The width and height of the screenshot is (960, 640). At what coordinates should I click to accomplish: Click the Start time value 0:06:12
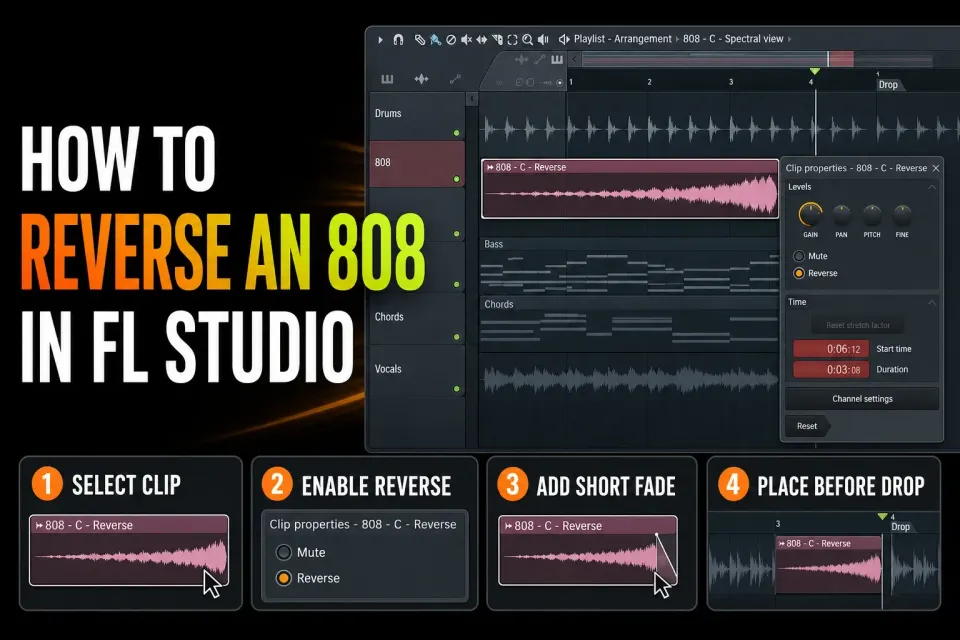[831, 349]
